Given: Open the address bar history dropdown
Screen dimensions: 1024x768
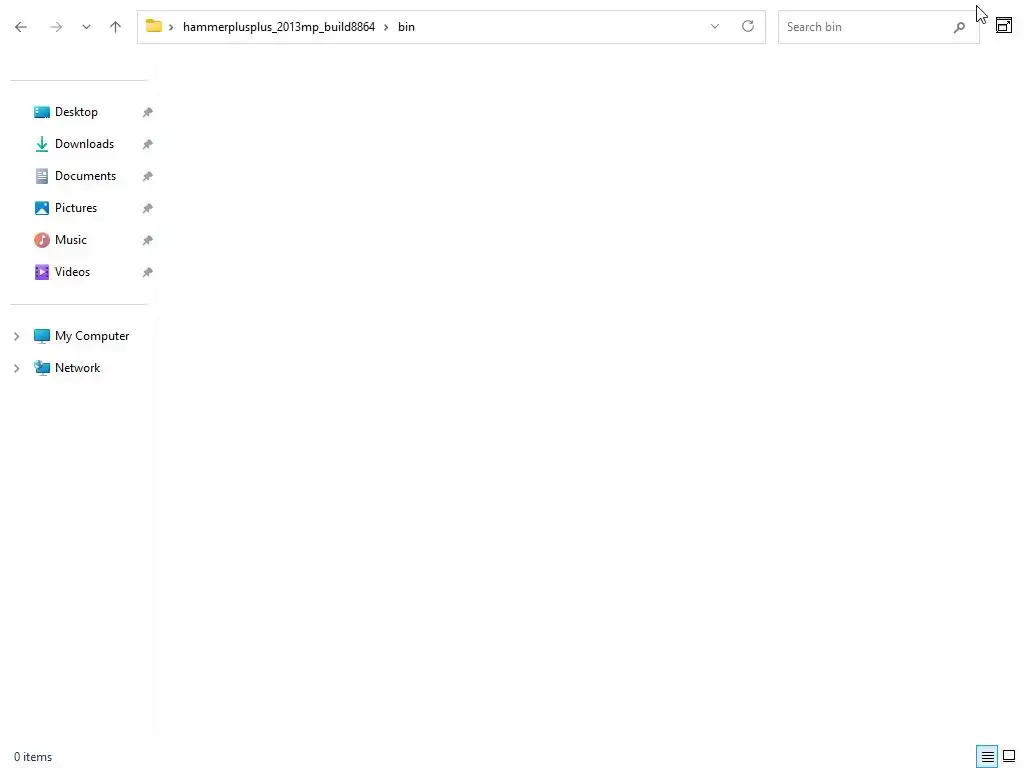Looking at the screenshot, I should point(714,27).
